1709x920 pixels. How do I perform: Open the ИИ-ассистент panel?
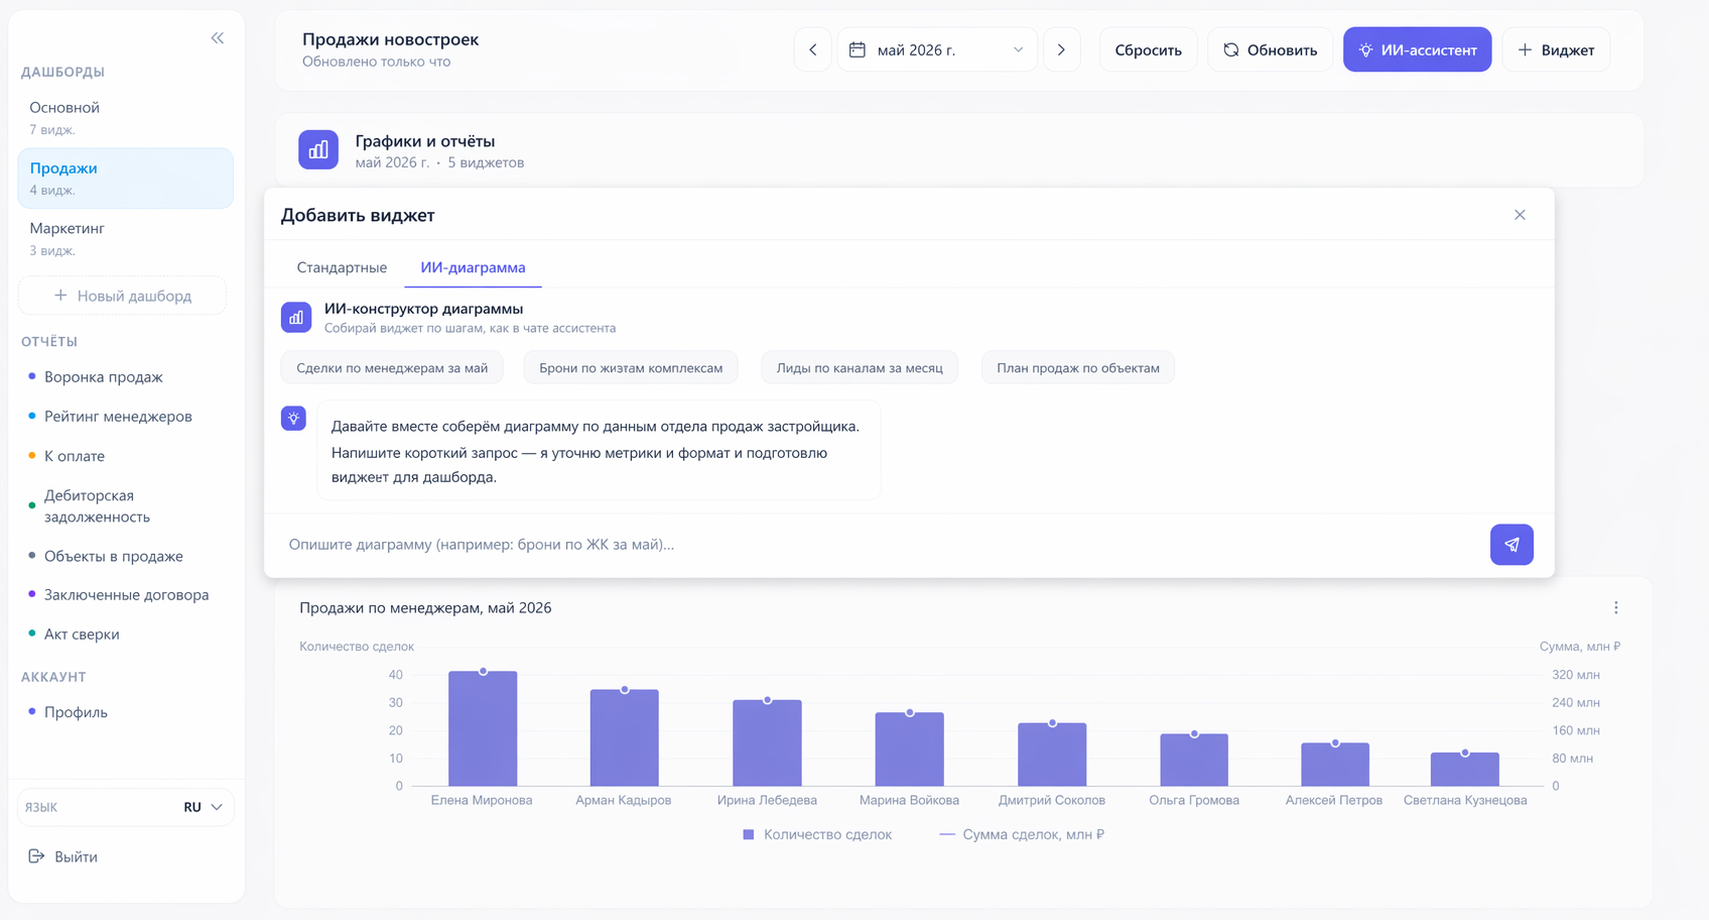click(1417, 50)
